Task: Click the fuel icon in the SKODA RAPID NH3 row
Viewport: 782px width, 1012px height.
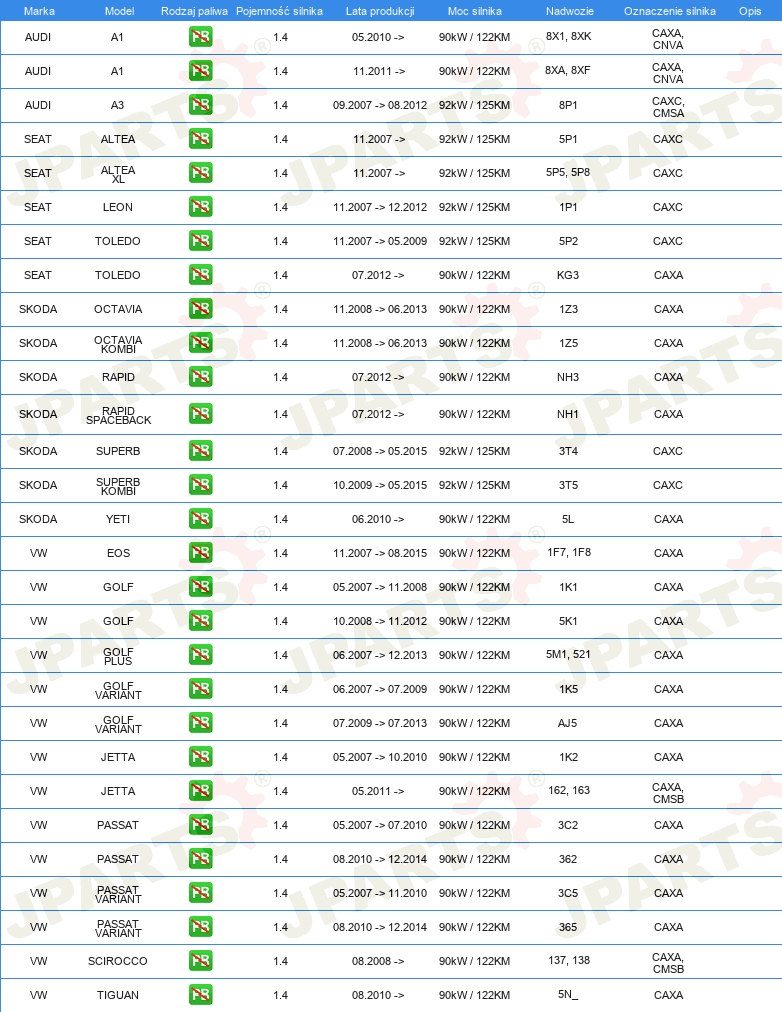Action: pos(201,376)
